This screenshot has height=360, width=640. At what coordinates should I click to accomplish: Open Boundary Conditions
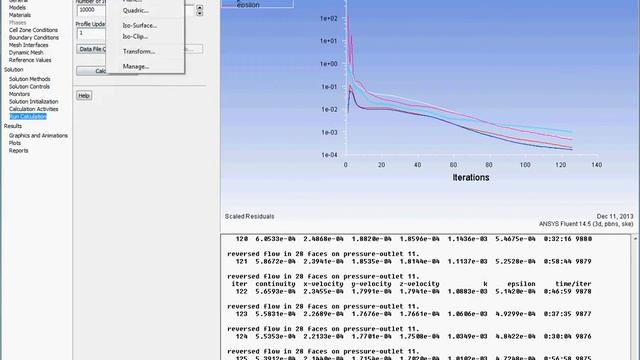click(x=33, y=38)
